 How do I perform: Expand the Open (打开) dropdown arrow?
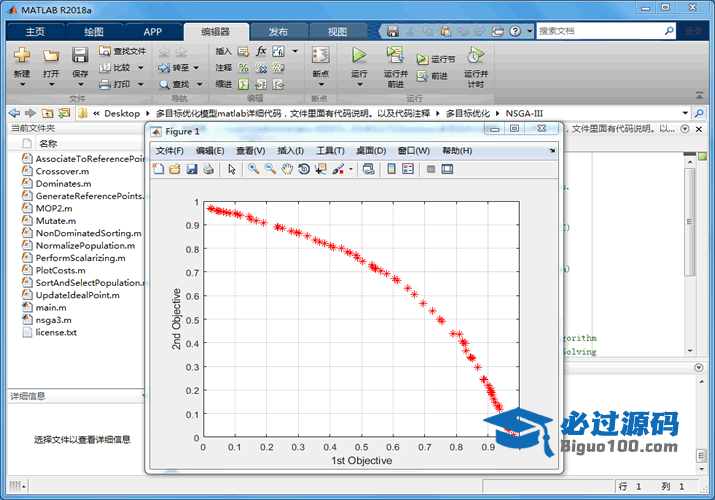[51, 84]
